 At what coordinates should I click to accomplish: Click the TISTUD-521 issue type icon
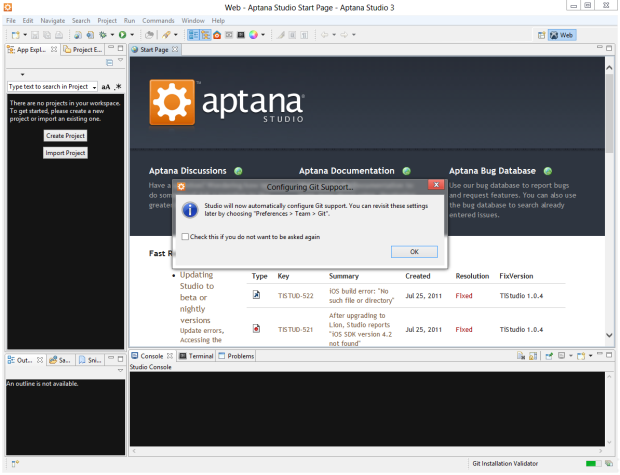click(256, 328)
